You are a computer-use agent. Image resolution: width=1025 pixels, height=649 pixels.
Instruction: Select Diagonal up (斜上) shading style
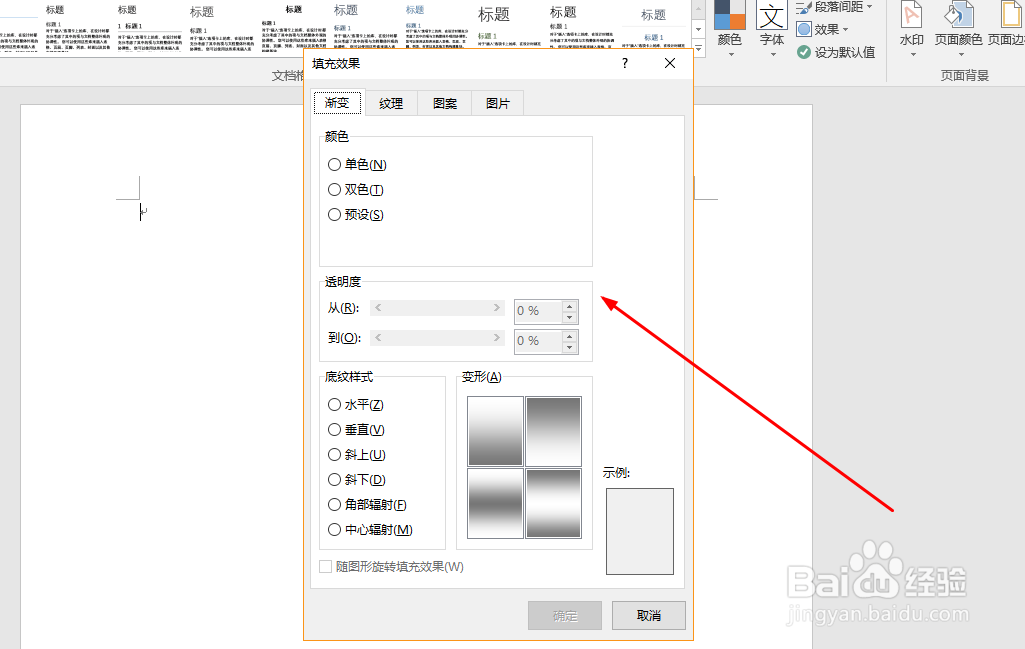356,454
